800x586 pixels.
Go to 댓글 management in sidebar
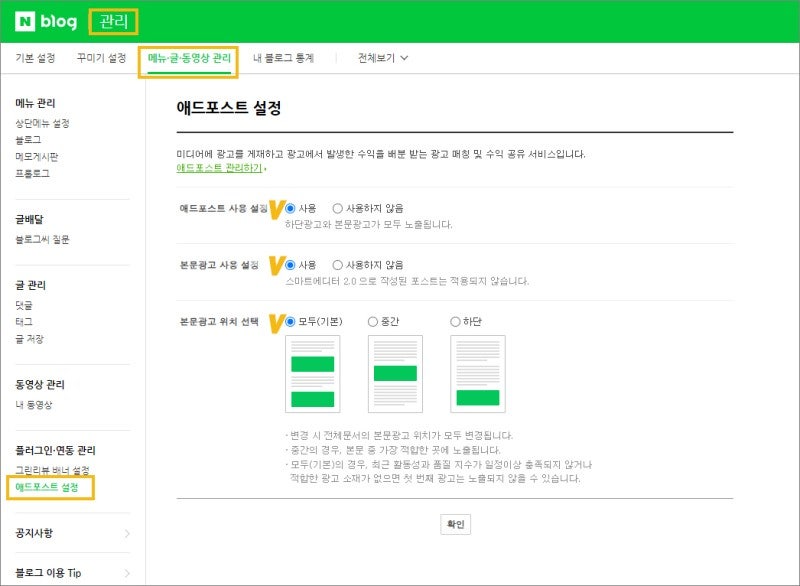pyautogui.click(x=24, y=305)
